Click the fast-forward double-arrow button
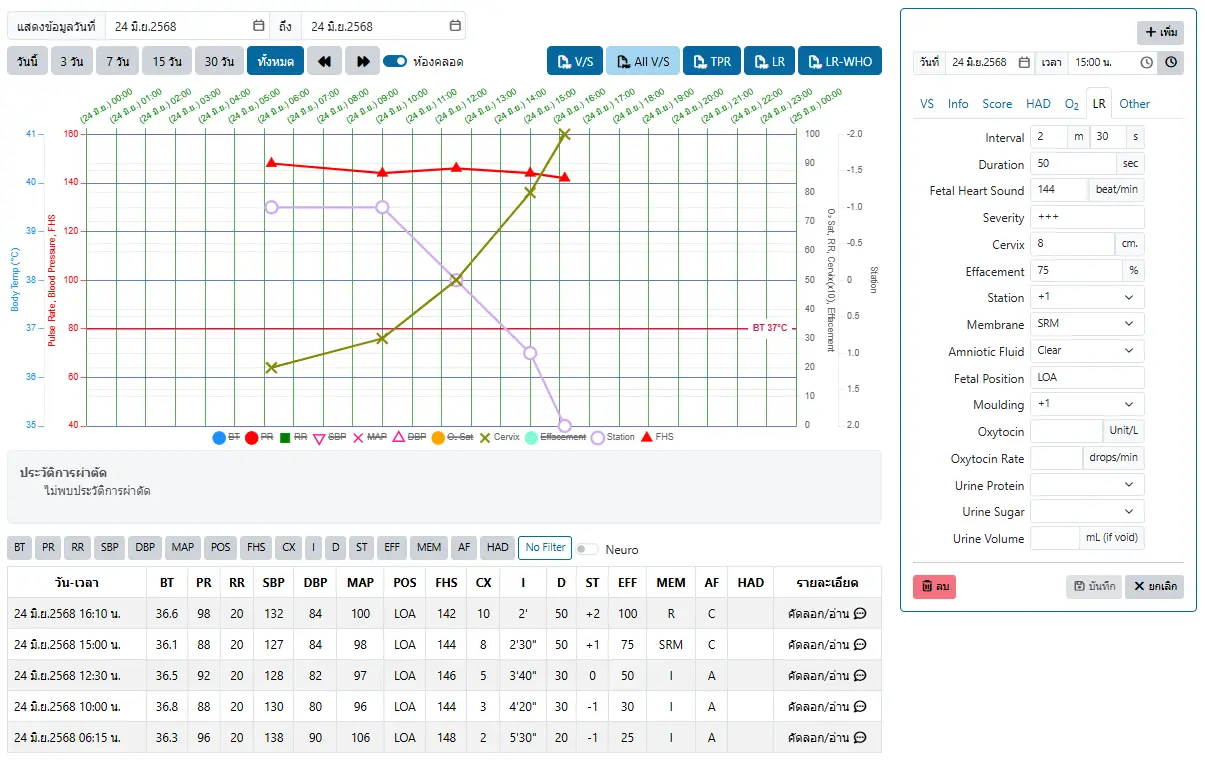The width and height of the screenshot is (1205, 762). [x=362, y=61]
